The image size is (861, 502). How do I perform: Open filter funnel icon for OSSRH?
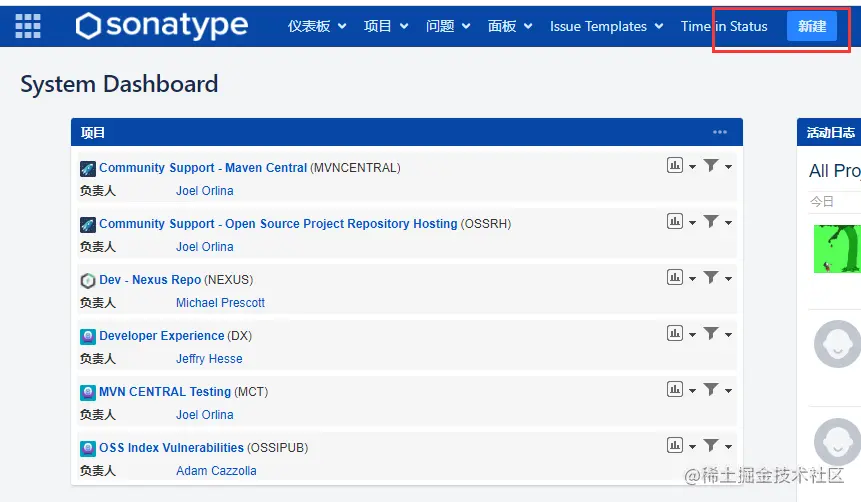click(711, 221)
